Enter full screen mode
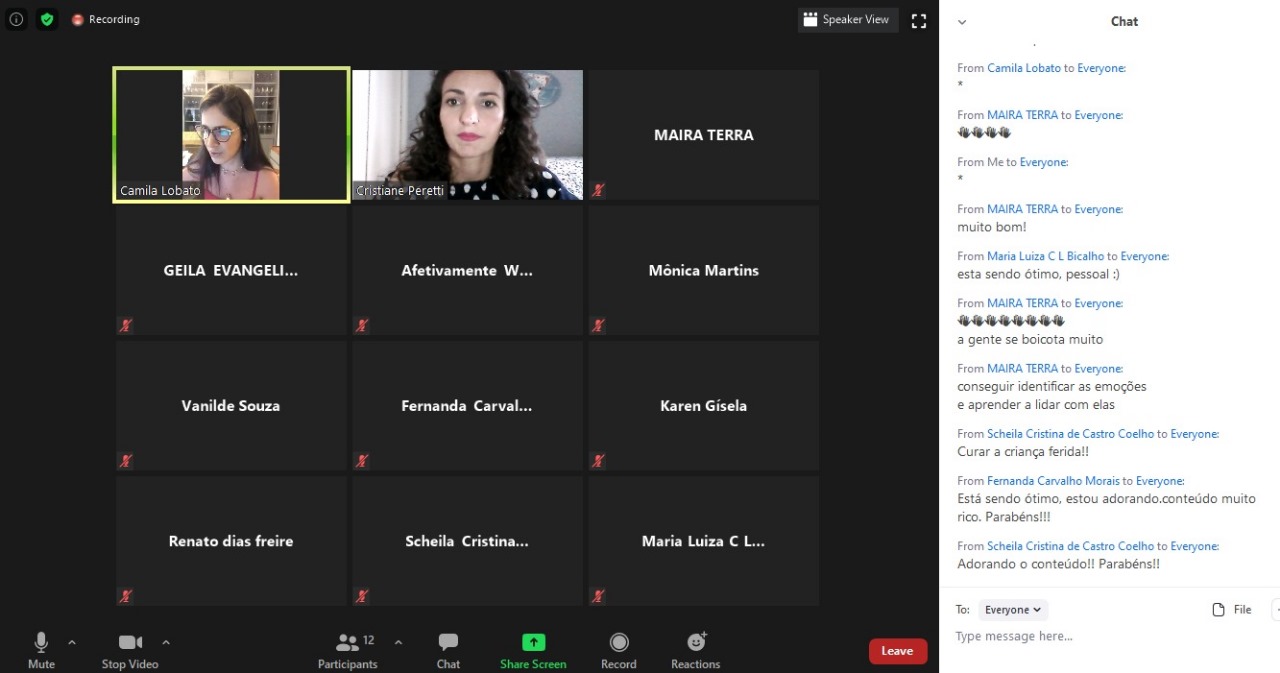 click(919, 21)
